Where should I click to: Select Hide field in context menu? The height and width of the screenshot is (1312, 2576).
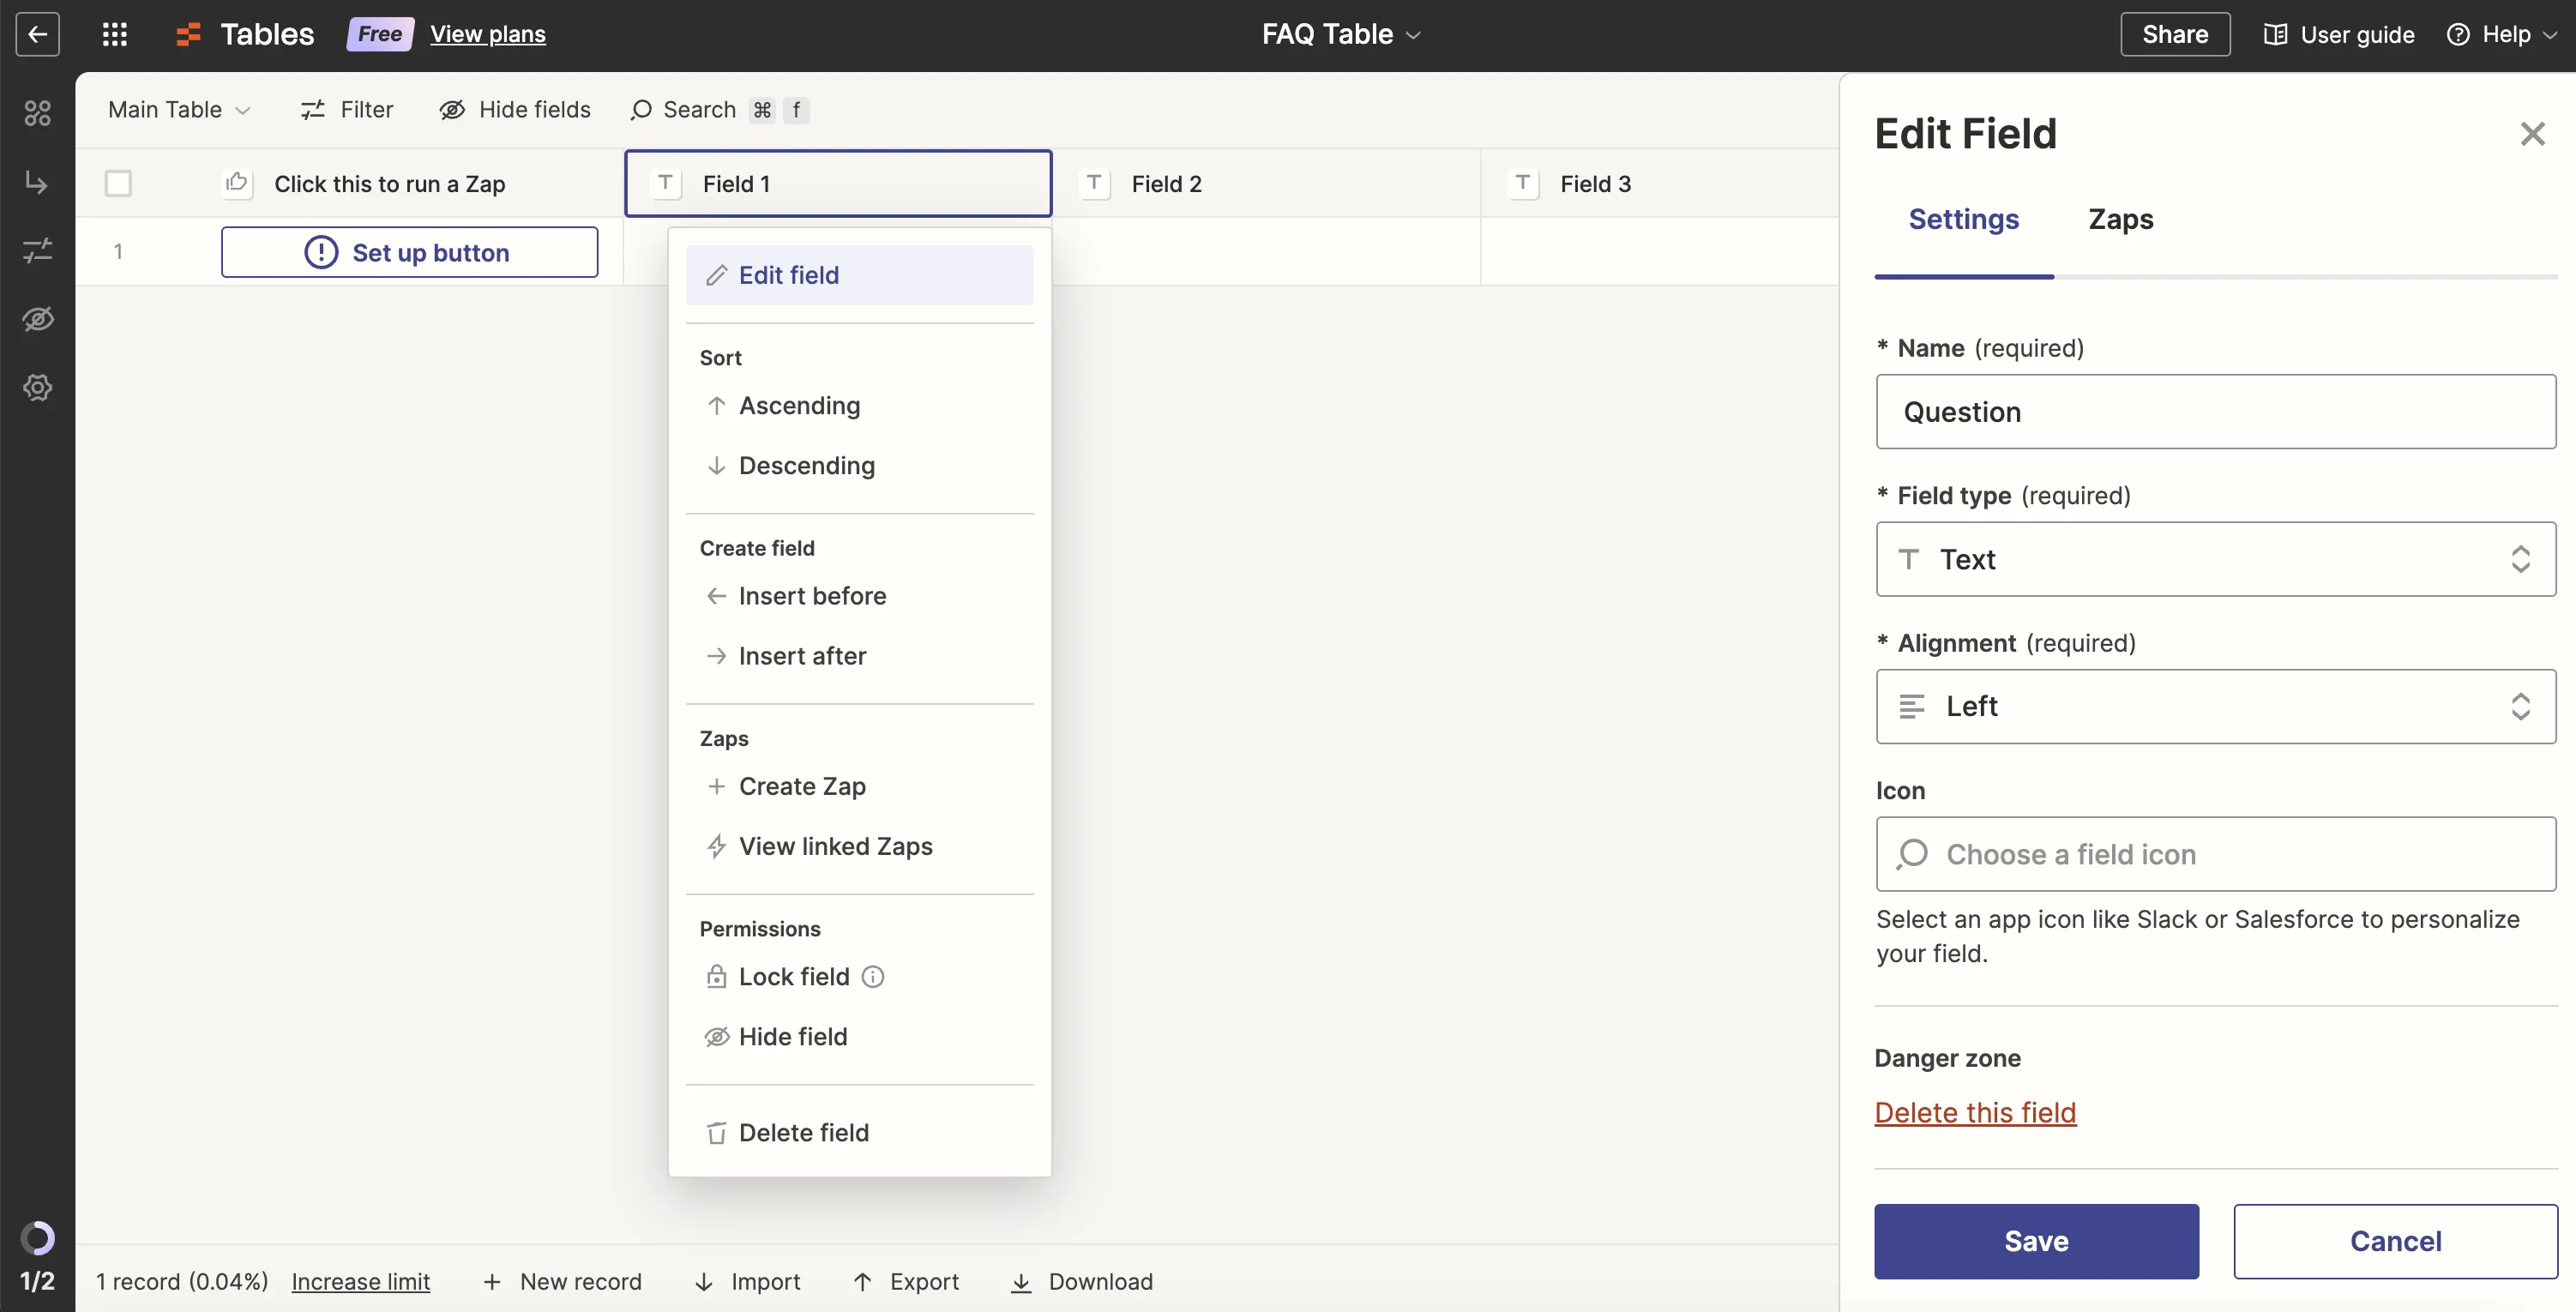tap(792, 1037)
